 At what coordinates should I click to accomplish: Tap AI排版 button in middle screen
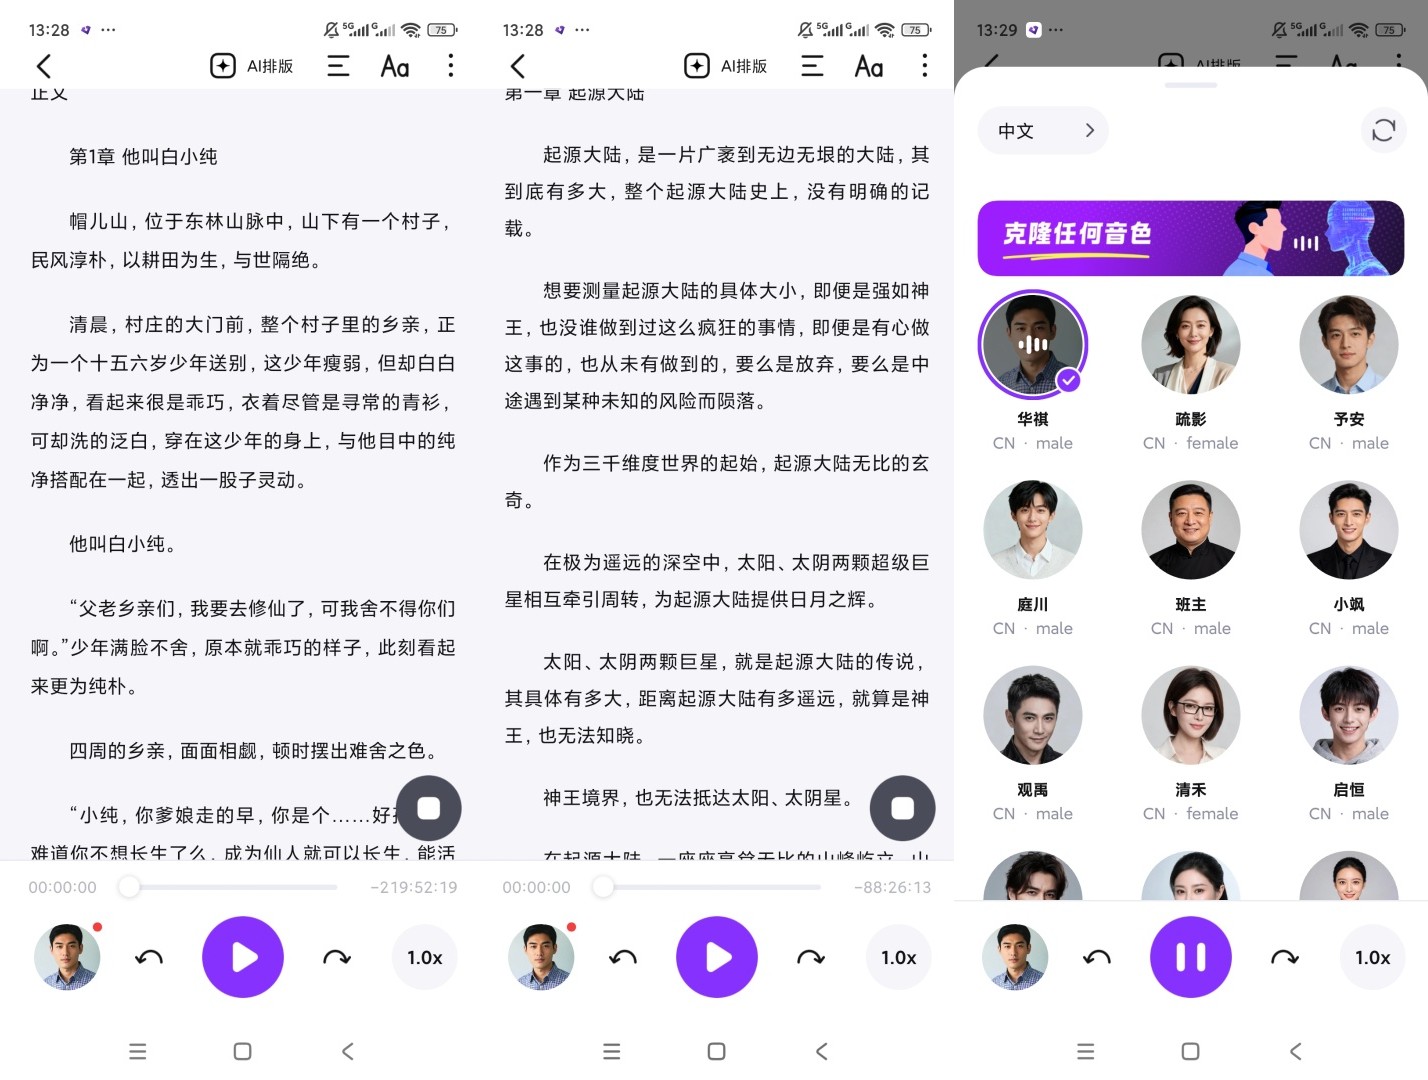coord(726,66)
